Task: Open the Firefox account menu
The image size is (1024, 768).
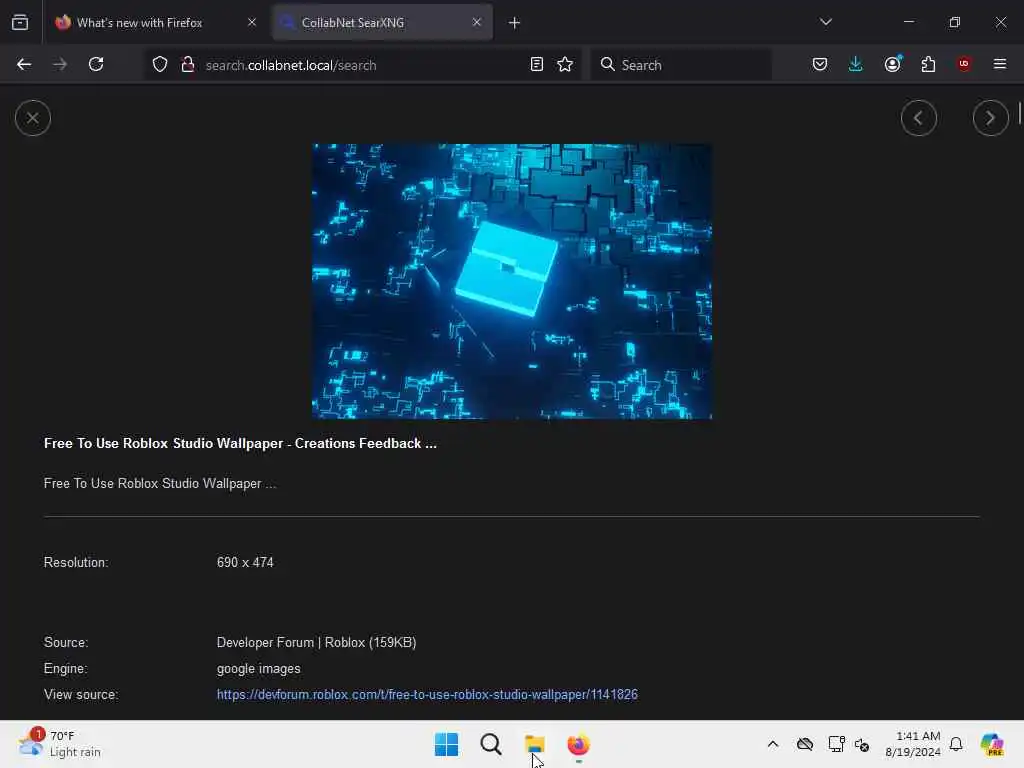Action: pyautogui.click(x=892, y=64)
